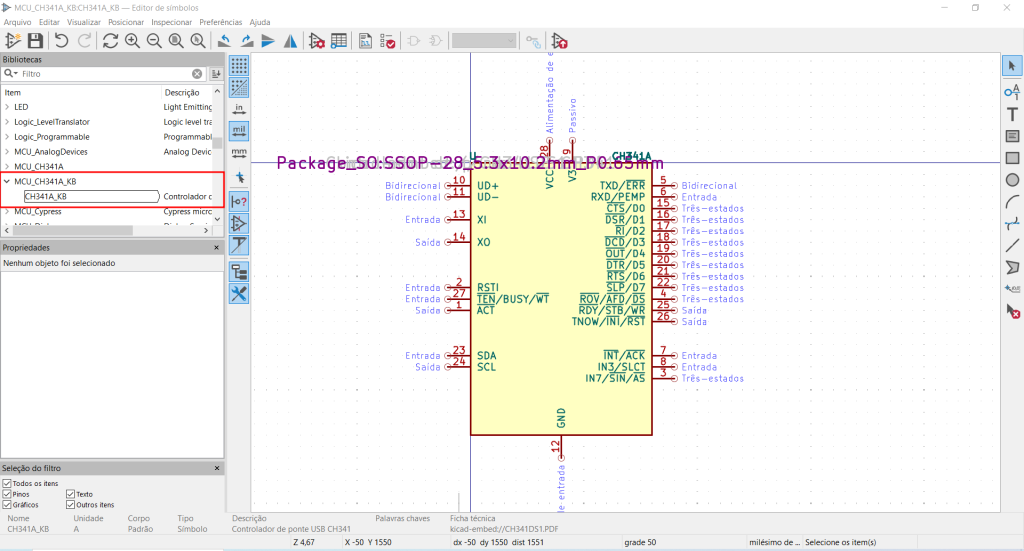The width and height of the screenshot is (1024, 551).
Task: Expand the MCU_CH341A library
Action: point(7,166)
